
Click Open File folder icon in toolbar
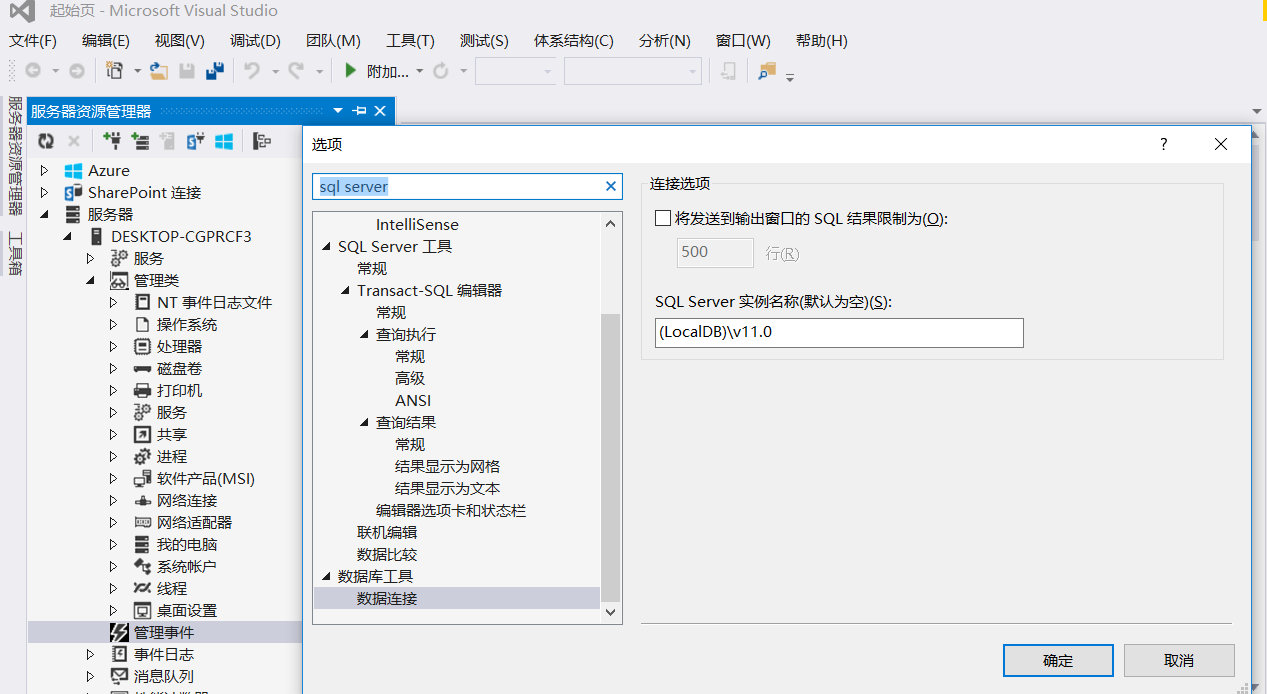point(158,71)
